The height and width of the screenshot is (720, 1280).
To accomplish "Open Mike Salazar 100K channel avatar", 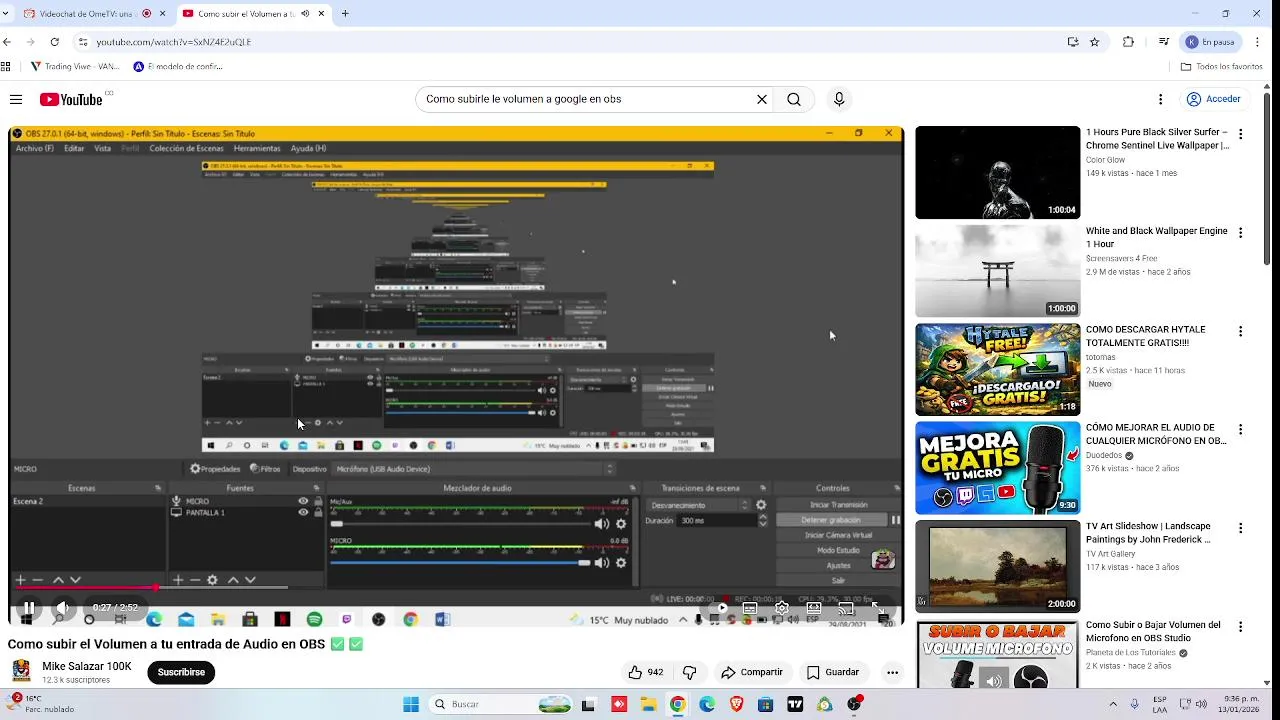I will pos(21,671).
